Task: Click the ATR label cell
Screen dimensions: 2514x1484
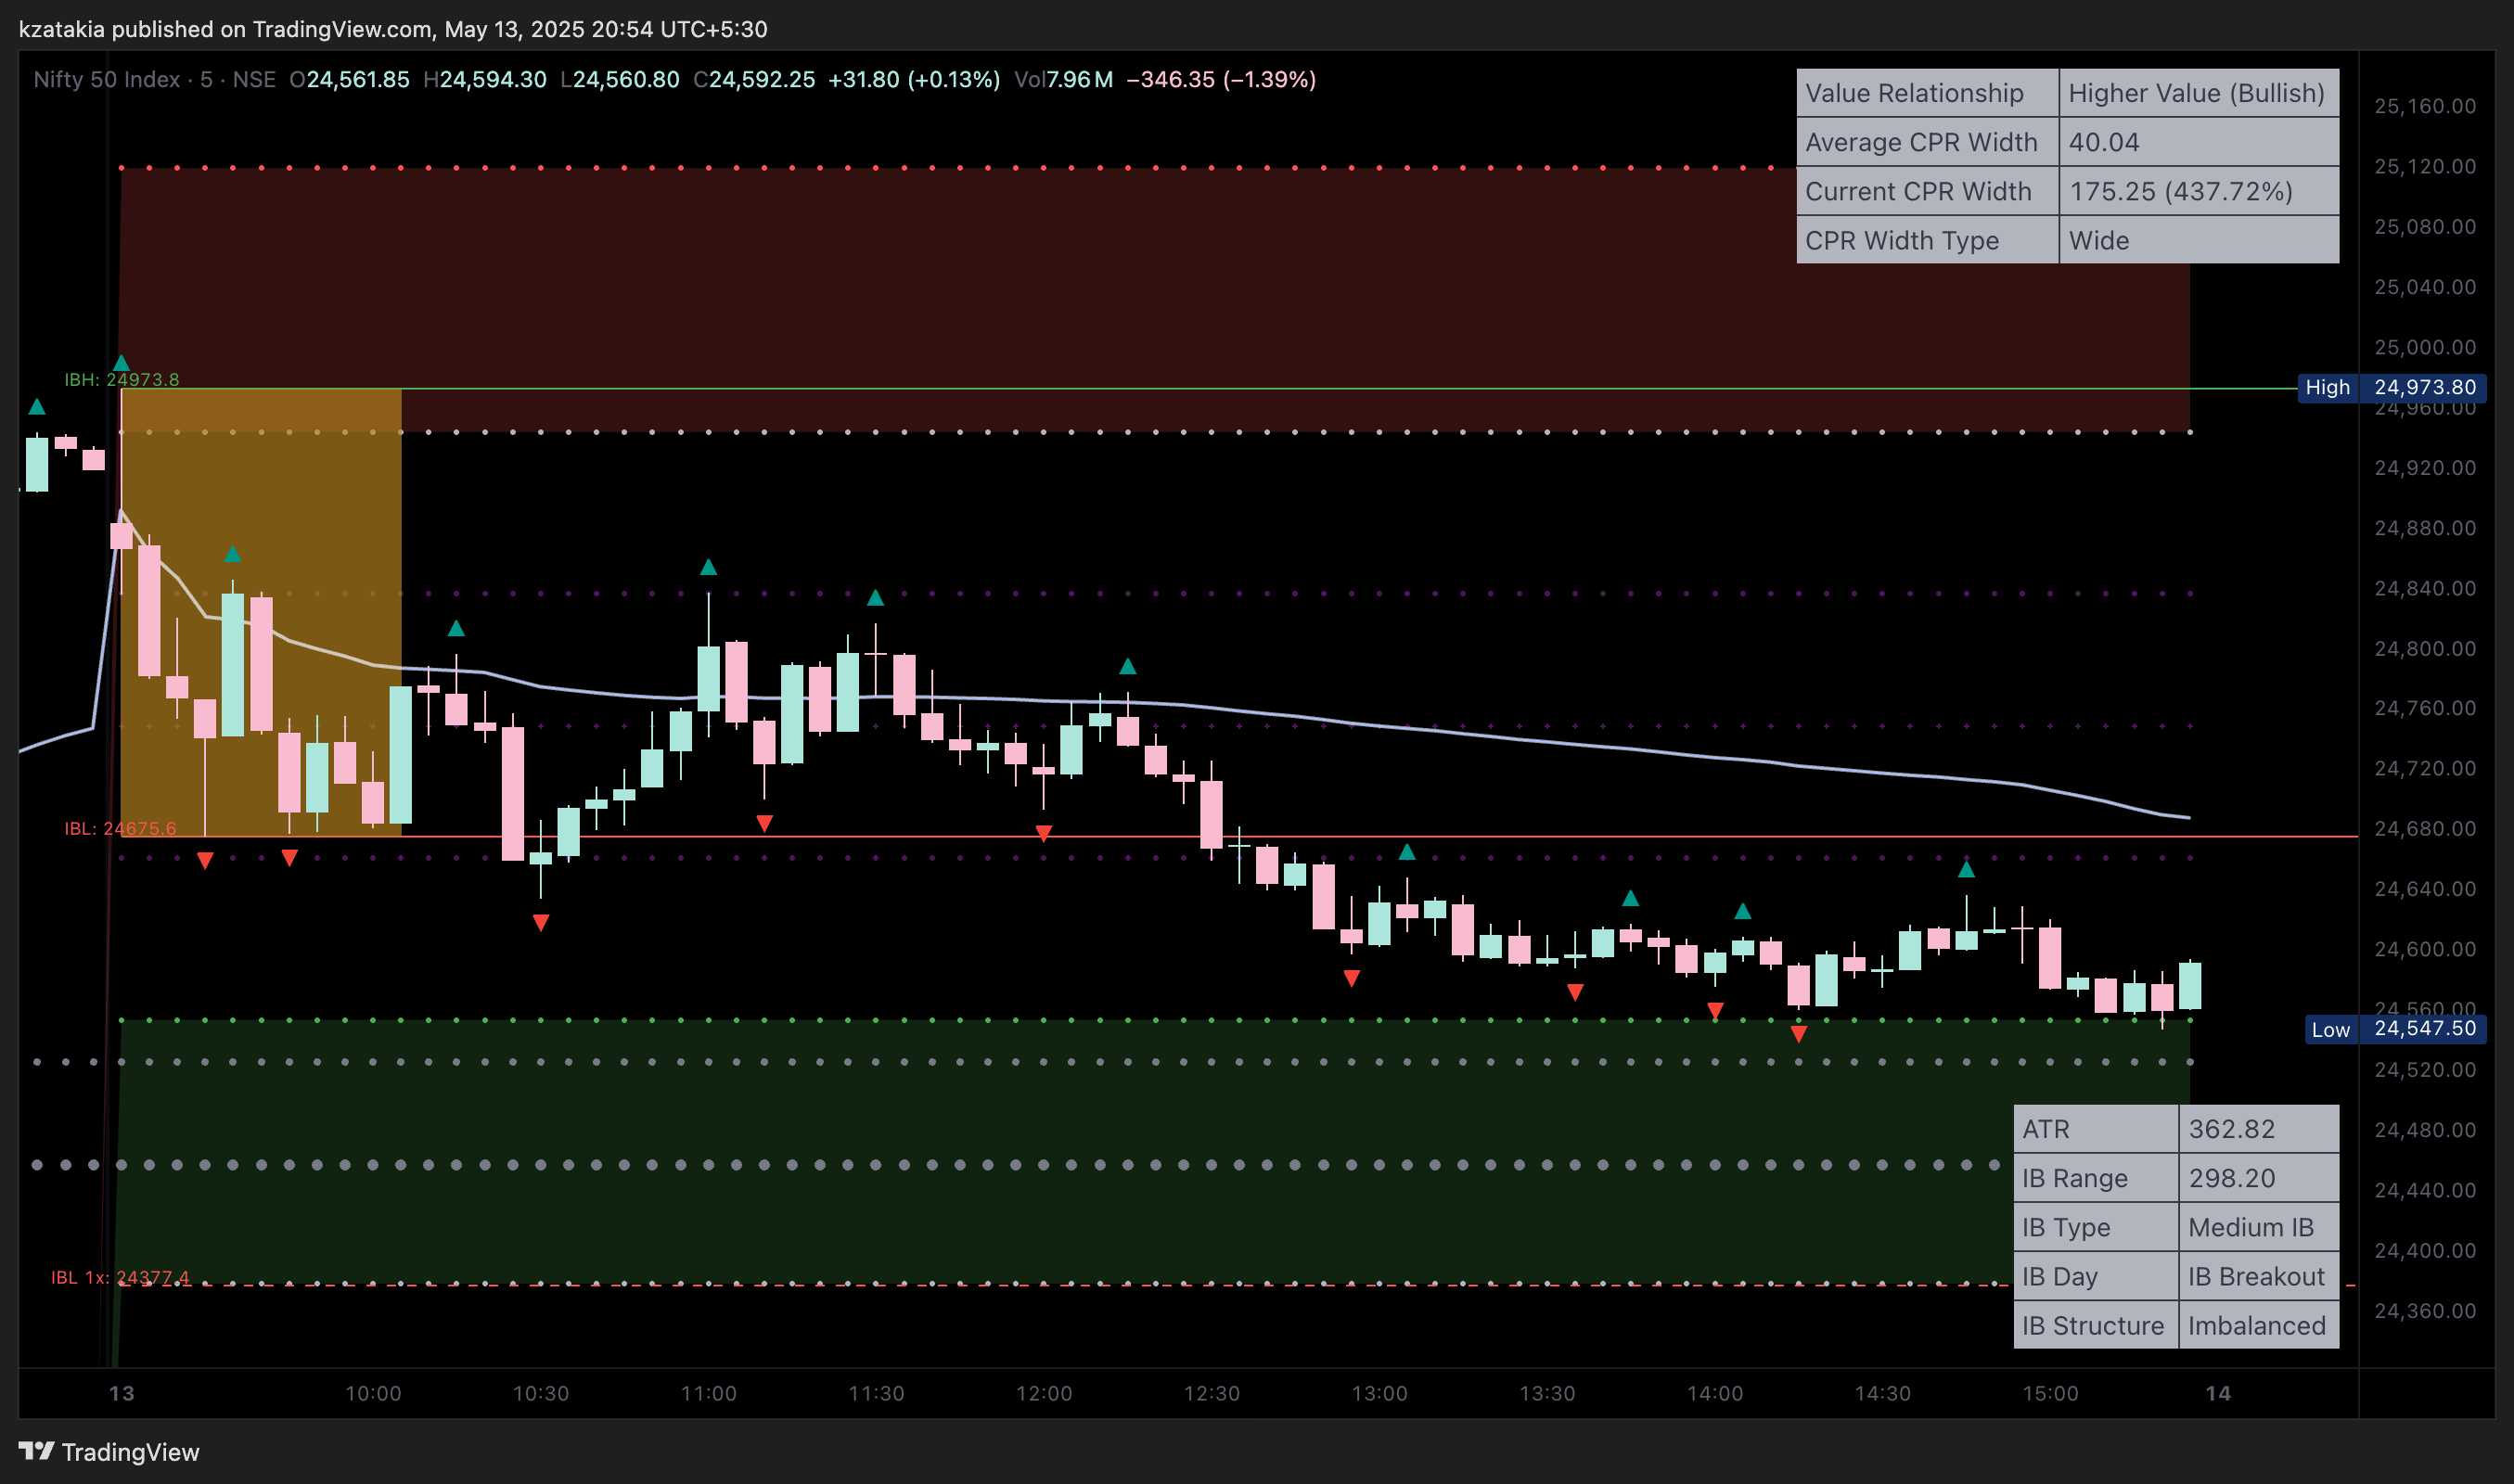Action: click(2095, 1129)
